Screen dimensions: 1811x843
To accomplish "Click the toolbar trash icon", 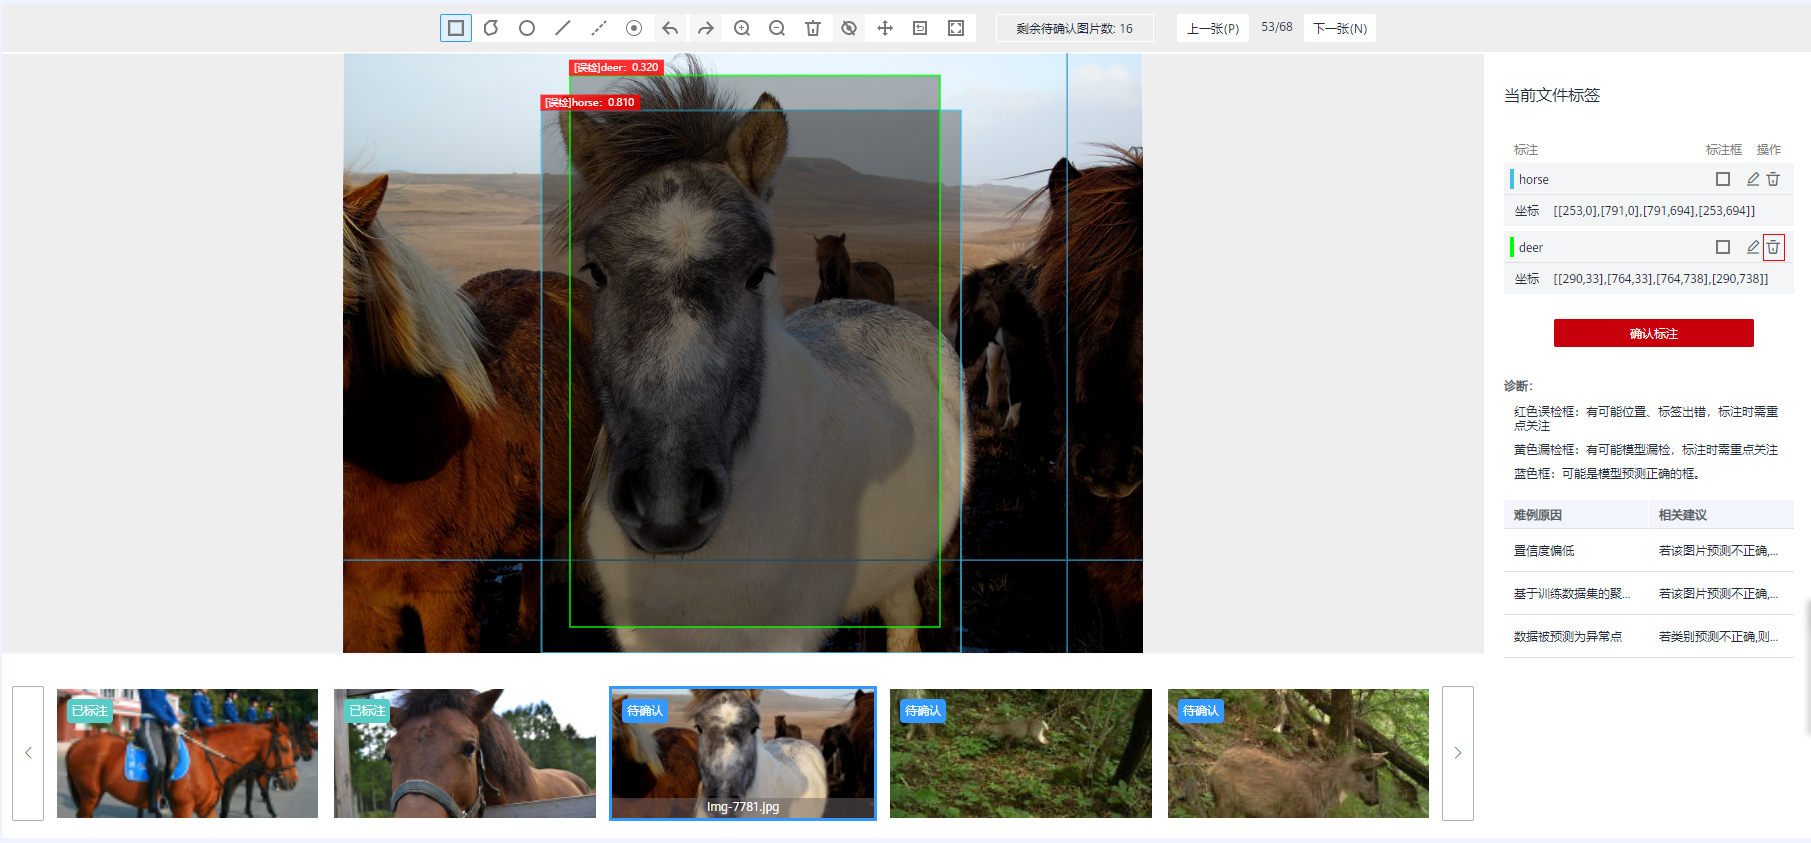I will tap(813, 28).
